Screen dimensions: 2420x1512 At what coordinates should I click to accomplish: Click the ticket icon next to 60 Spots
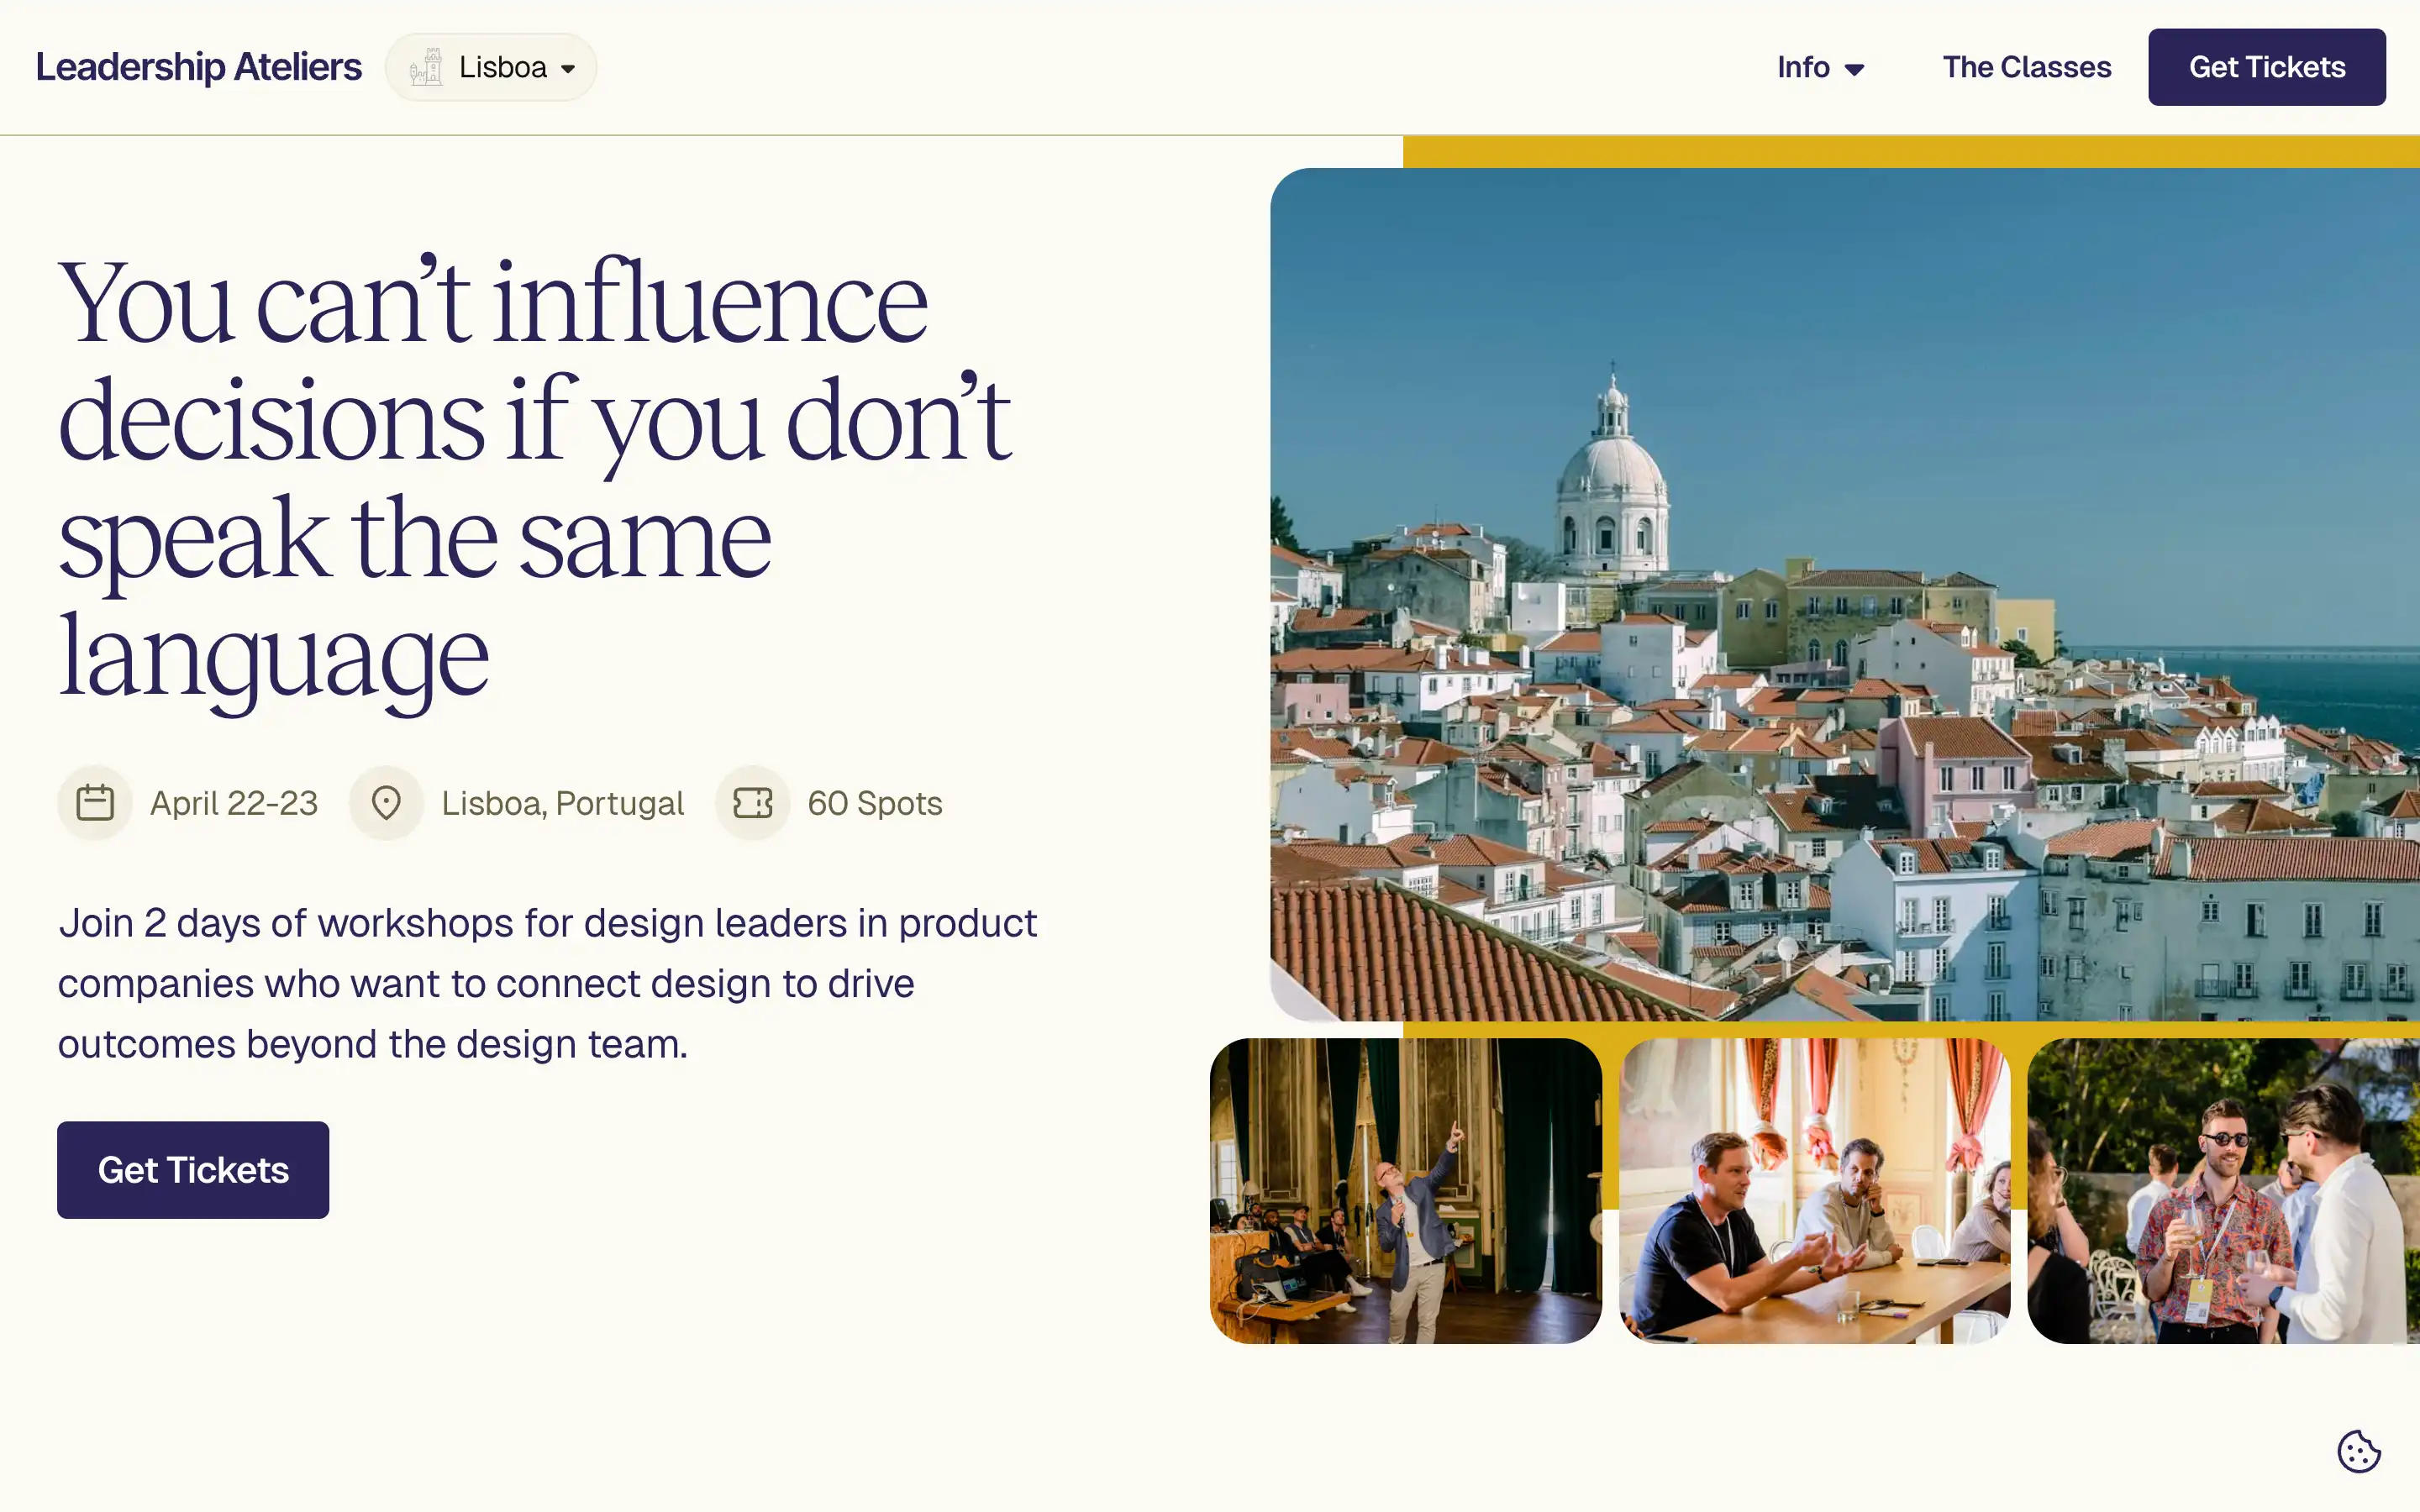tap(752, 802)
